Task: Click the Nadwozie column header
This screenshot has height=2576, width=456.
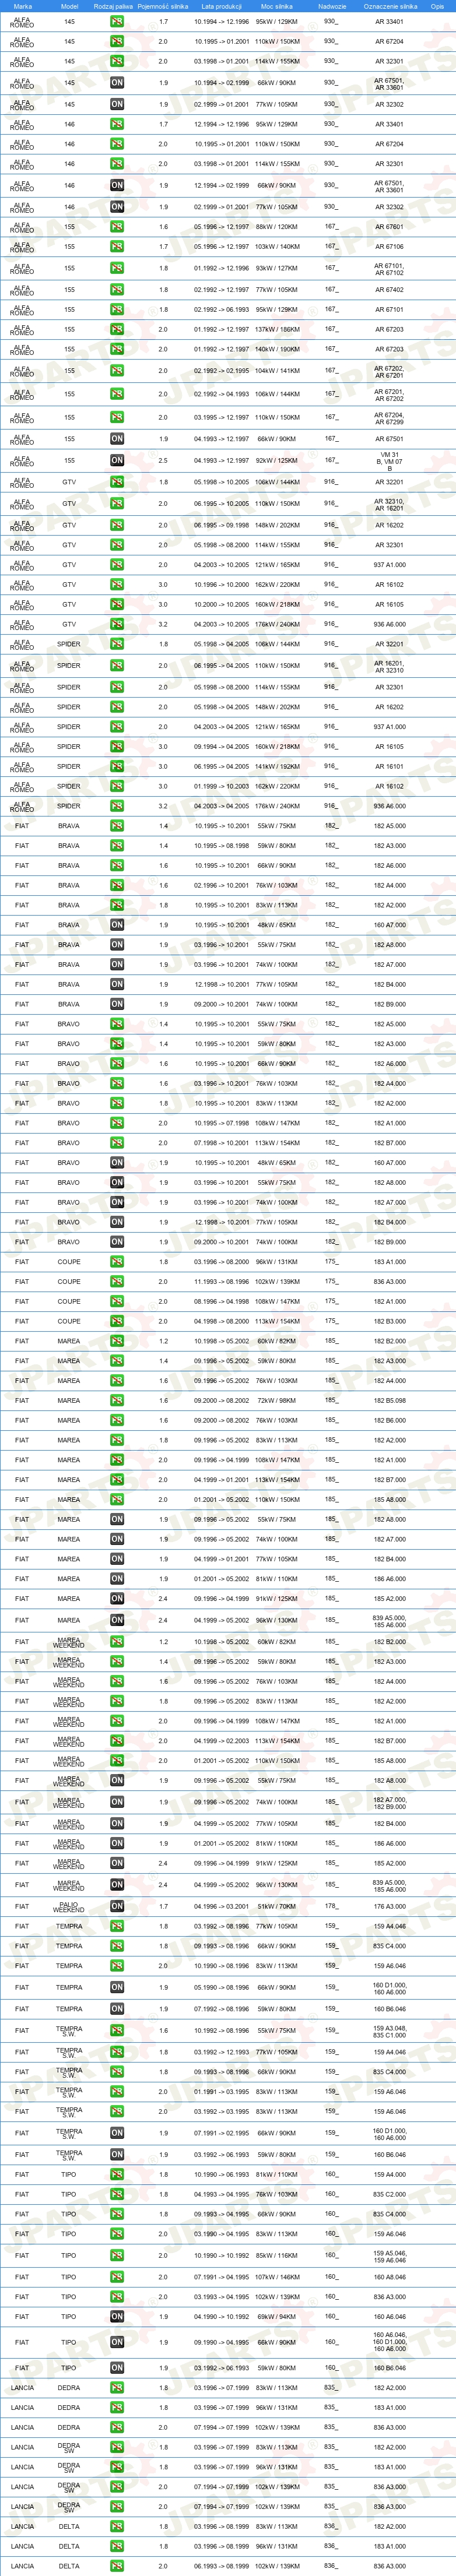Action: pyautogui.click(x=332, y=6)
